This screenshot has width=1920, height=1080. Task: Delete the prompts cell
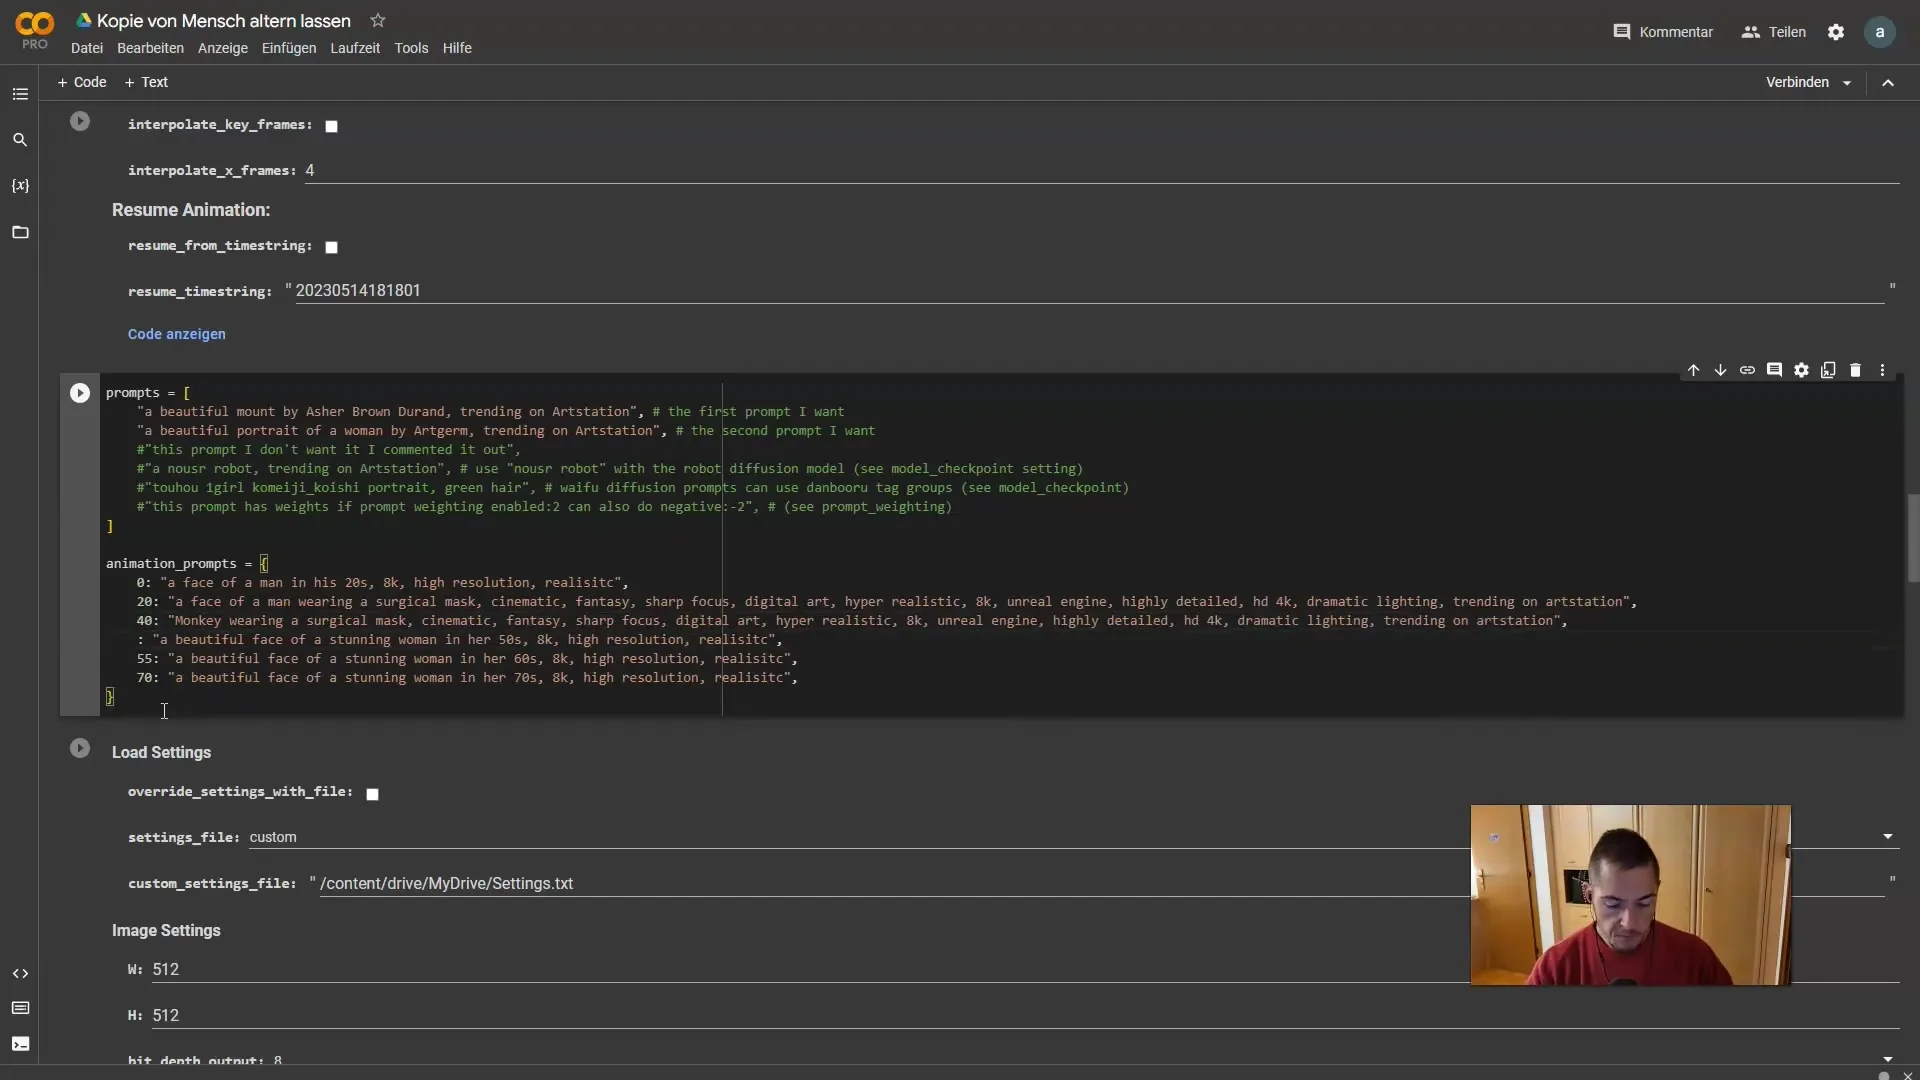click(x=1855, y=370)
